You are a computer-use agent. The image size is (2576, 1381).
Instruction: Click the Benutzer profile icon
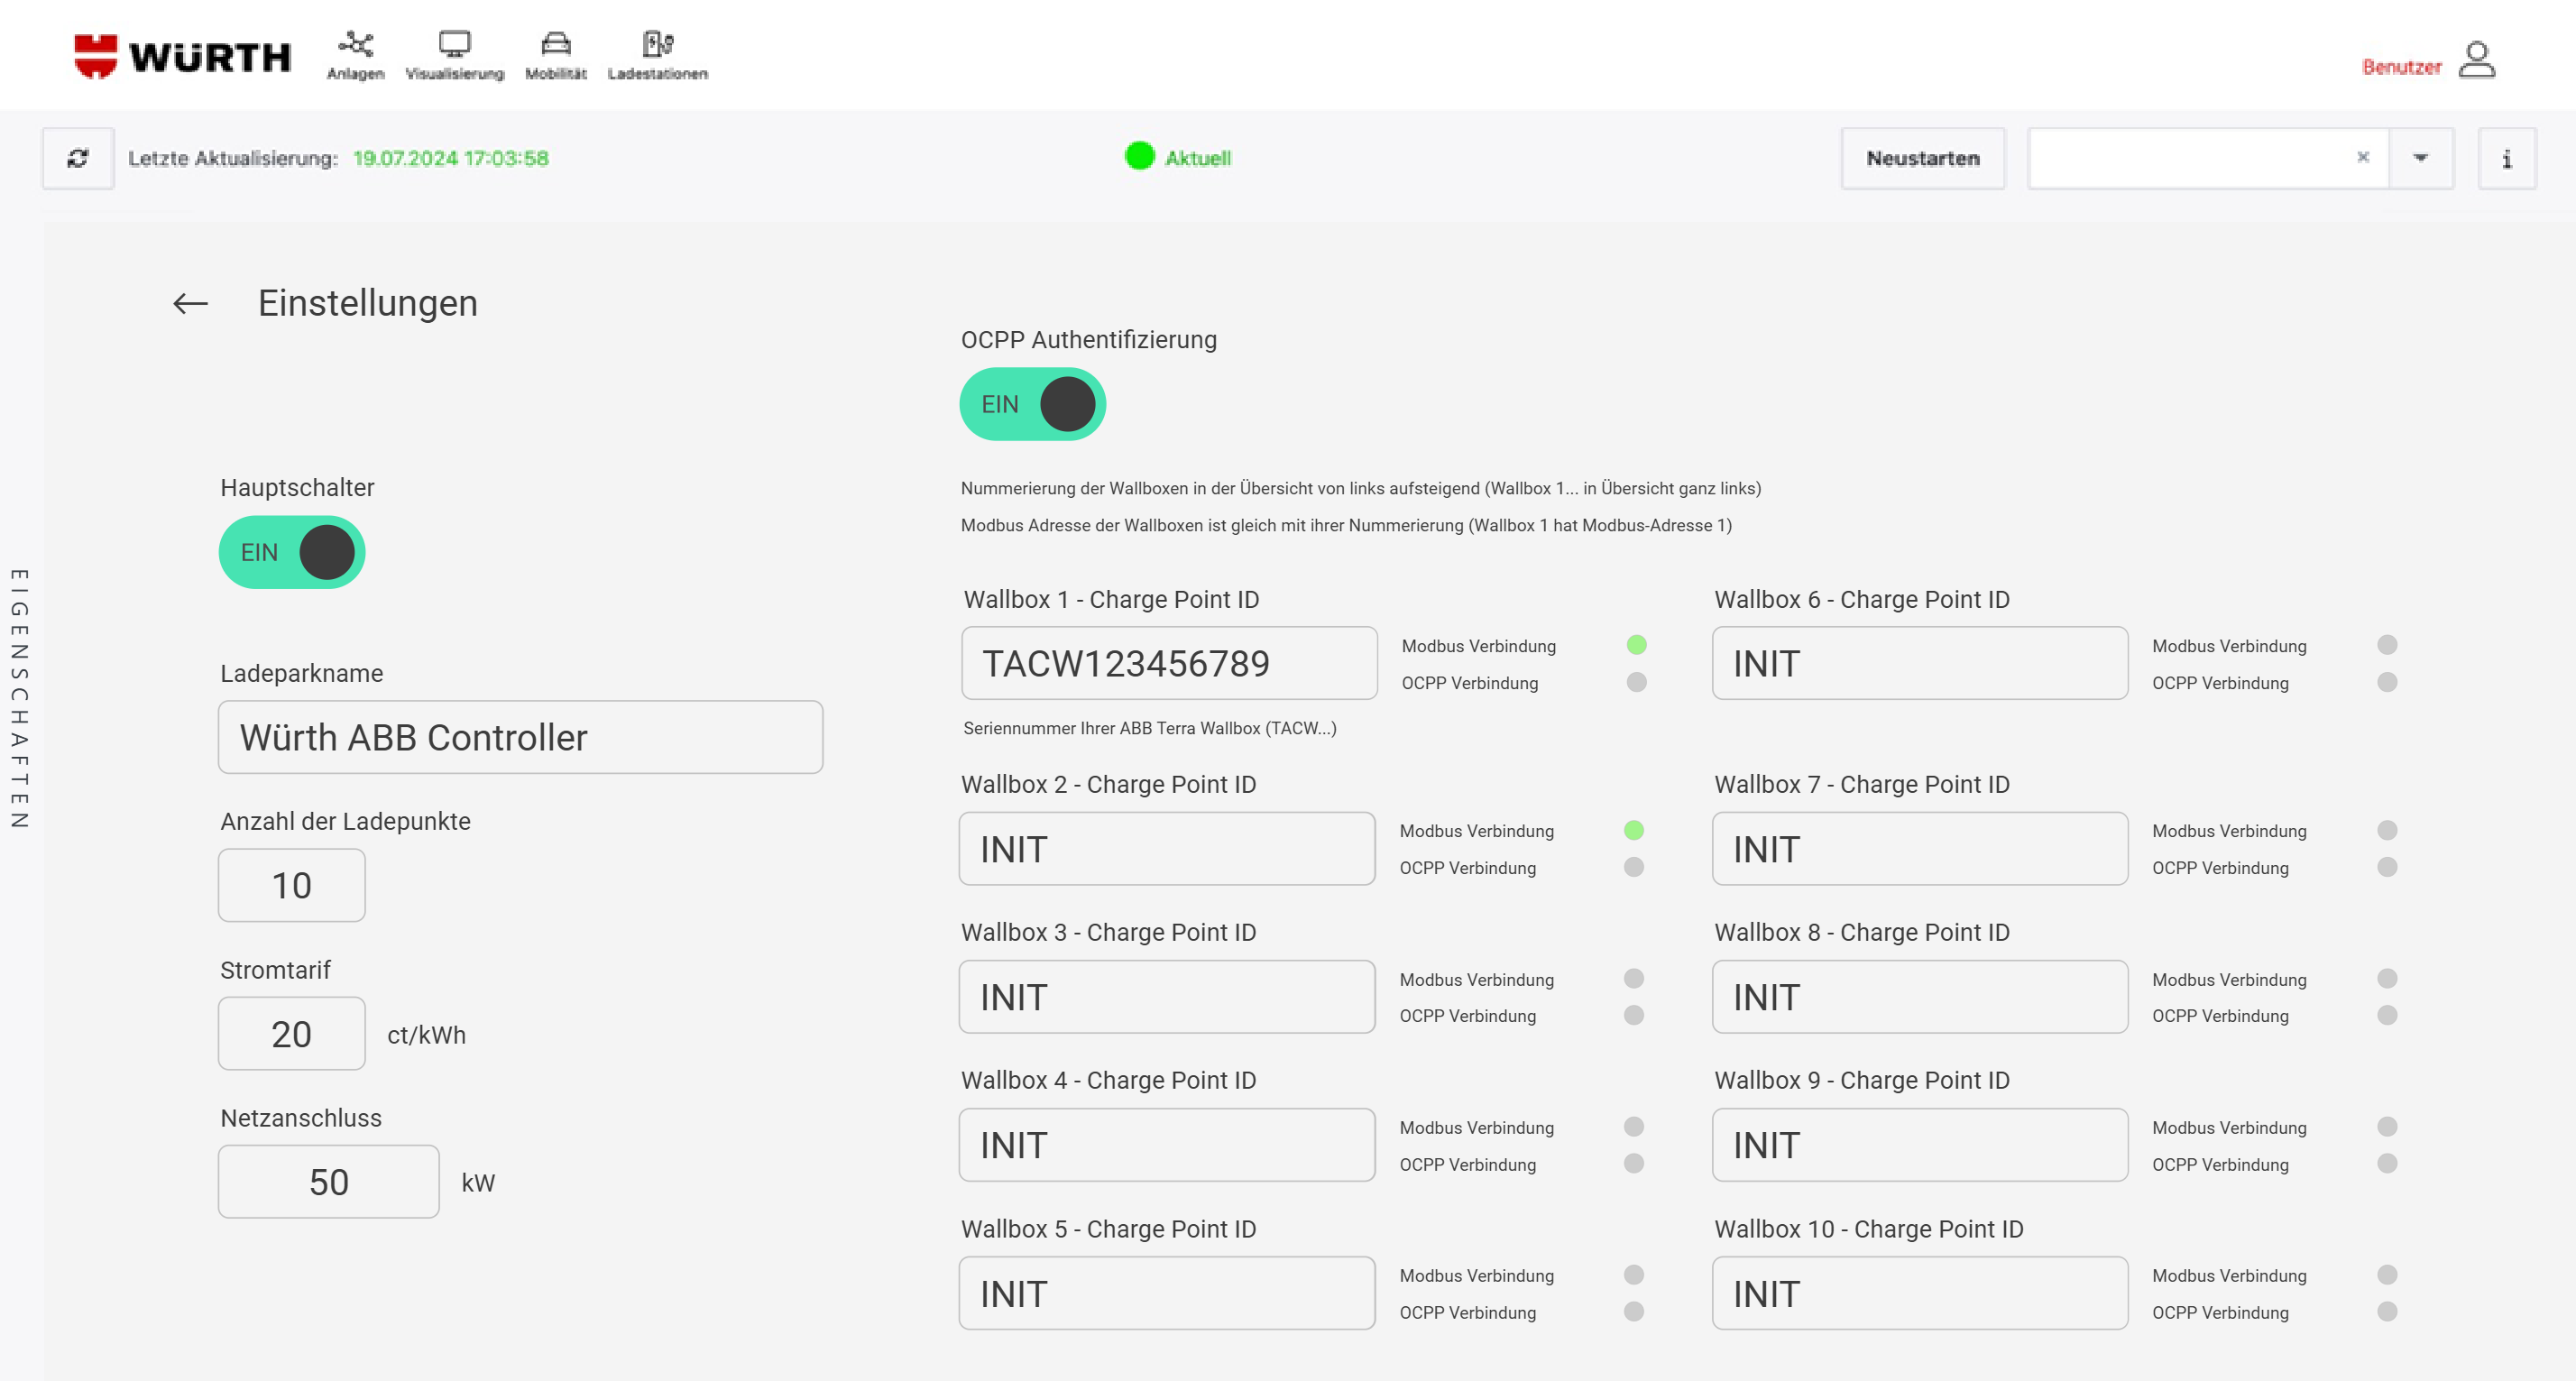click(2477, 60)
